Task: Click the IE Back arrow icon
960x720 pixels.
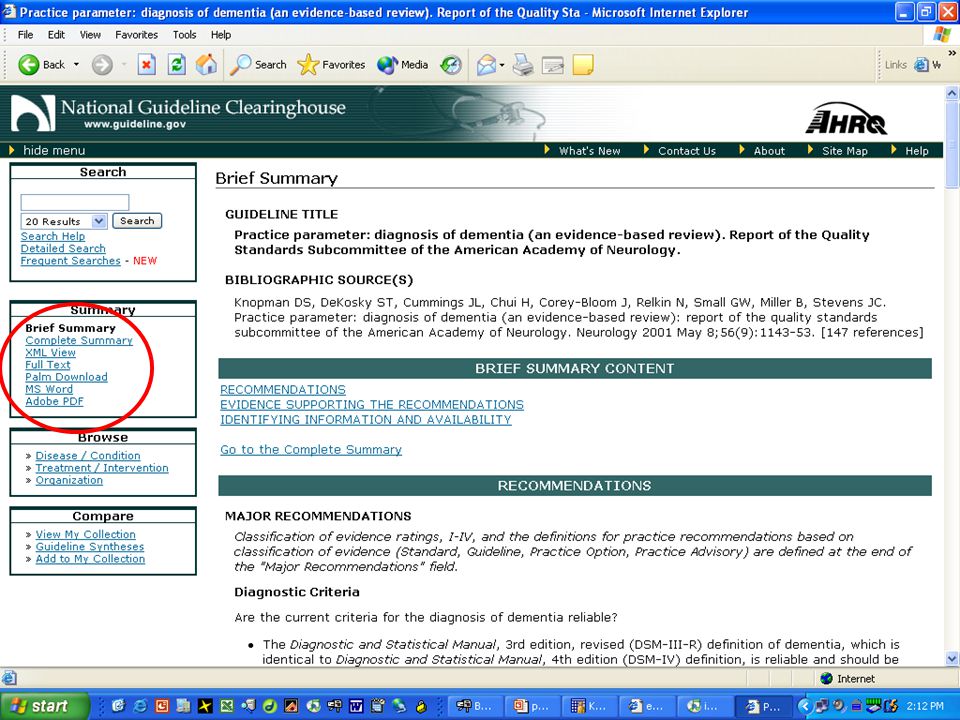Action: (x=28, y=64)
